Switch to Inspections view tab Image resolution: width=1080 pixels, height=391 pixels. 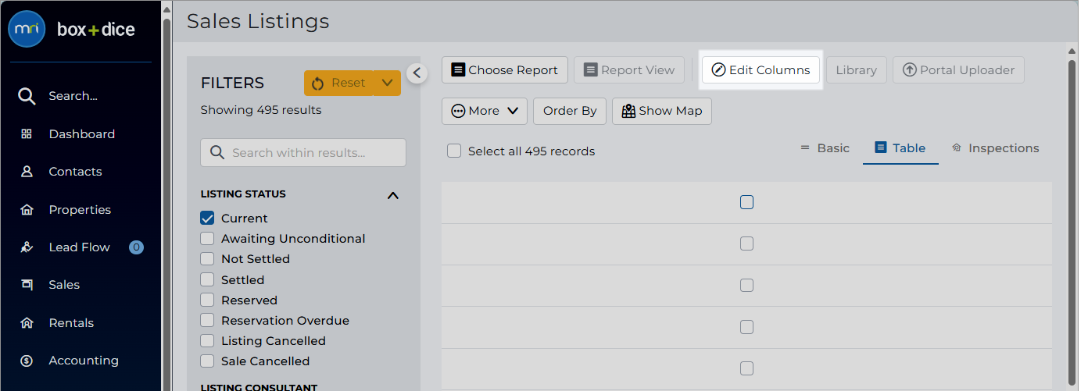(x=995, y=148)
